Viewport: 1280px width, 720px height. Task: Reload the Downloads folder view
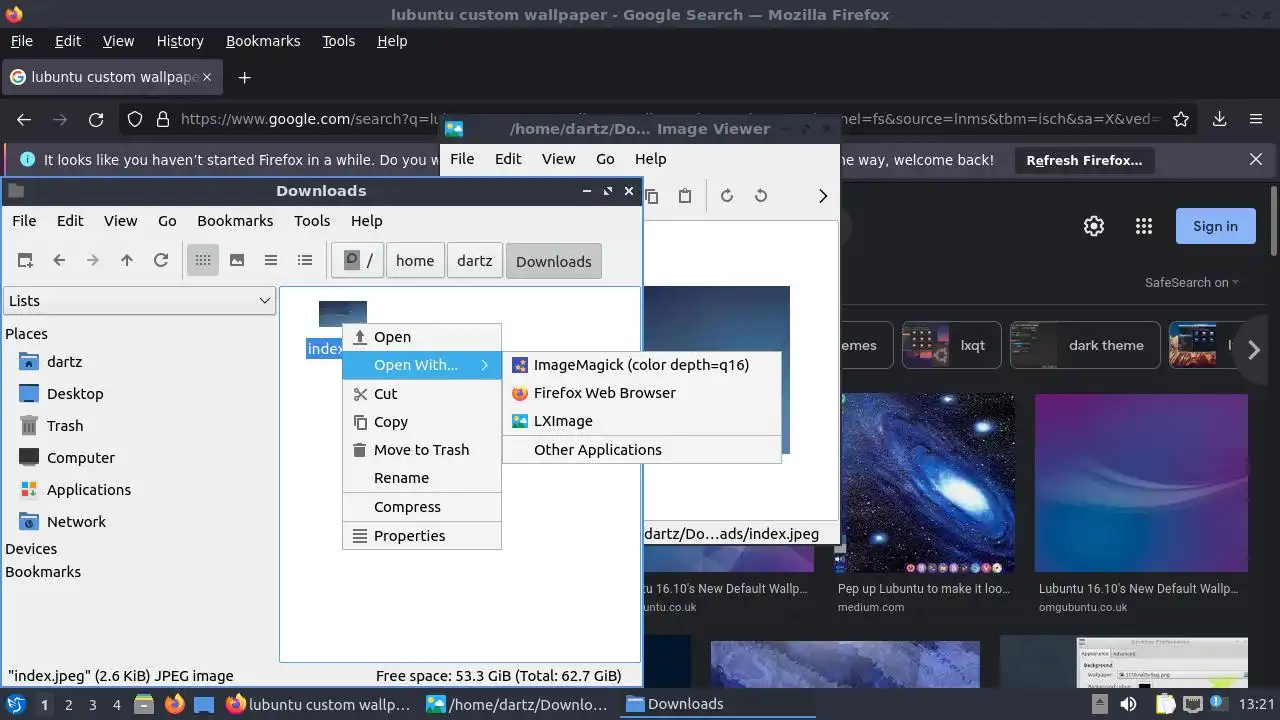coord(161,260)
